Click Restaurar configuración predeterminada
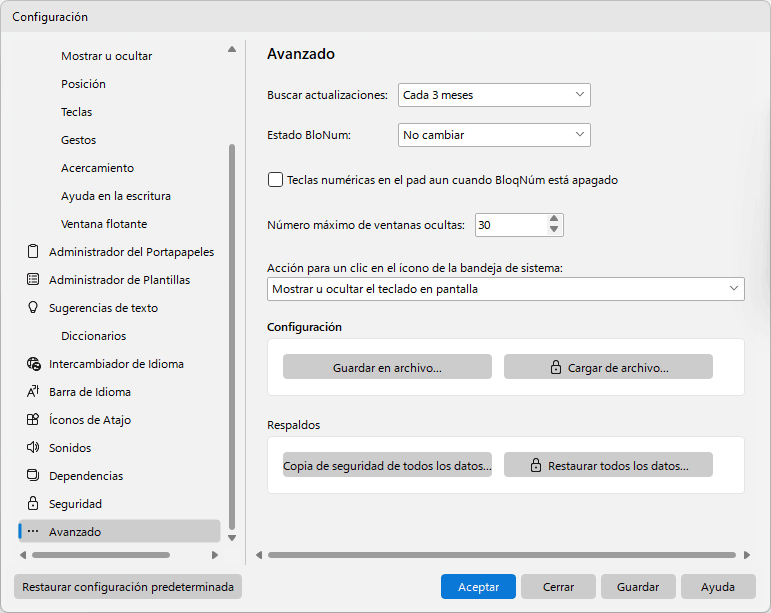The height and width of the screenshot is (613, 771). (x=128, y=586)
